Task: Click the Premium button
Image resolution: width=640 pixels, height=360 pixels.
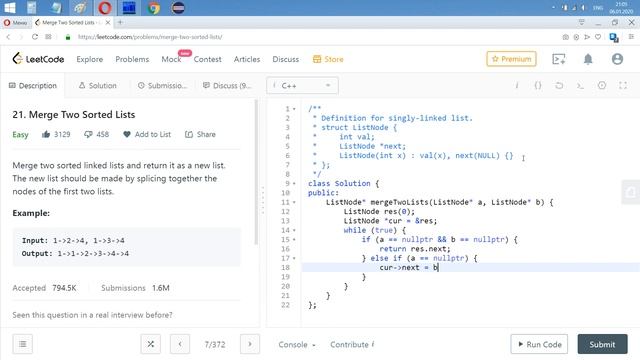Action: coord(511,59)
